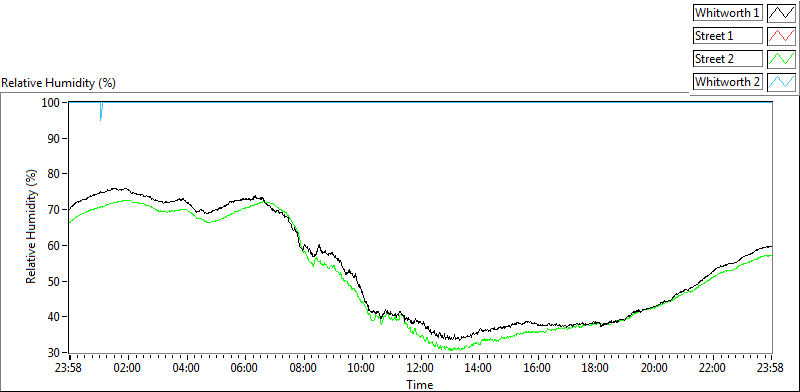Click the Street 1 red plot icon
The width and height of the screenshot is (800, 392).
coord(782,36)
